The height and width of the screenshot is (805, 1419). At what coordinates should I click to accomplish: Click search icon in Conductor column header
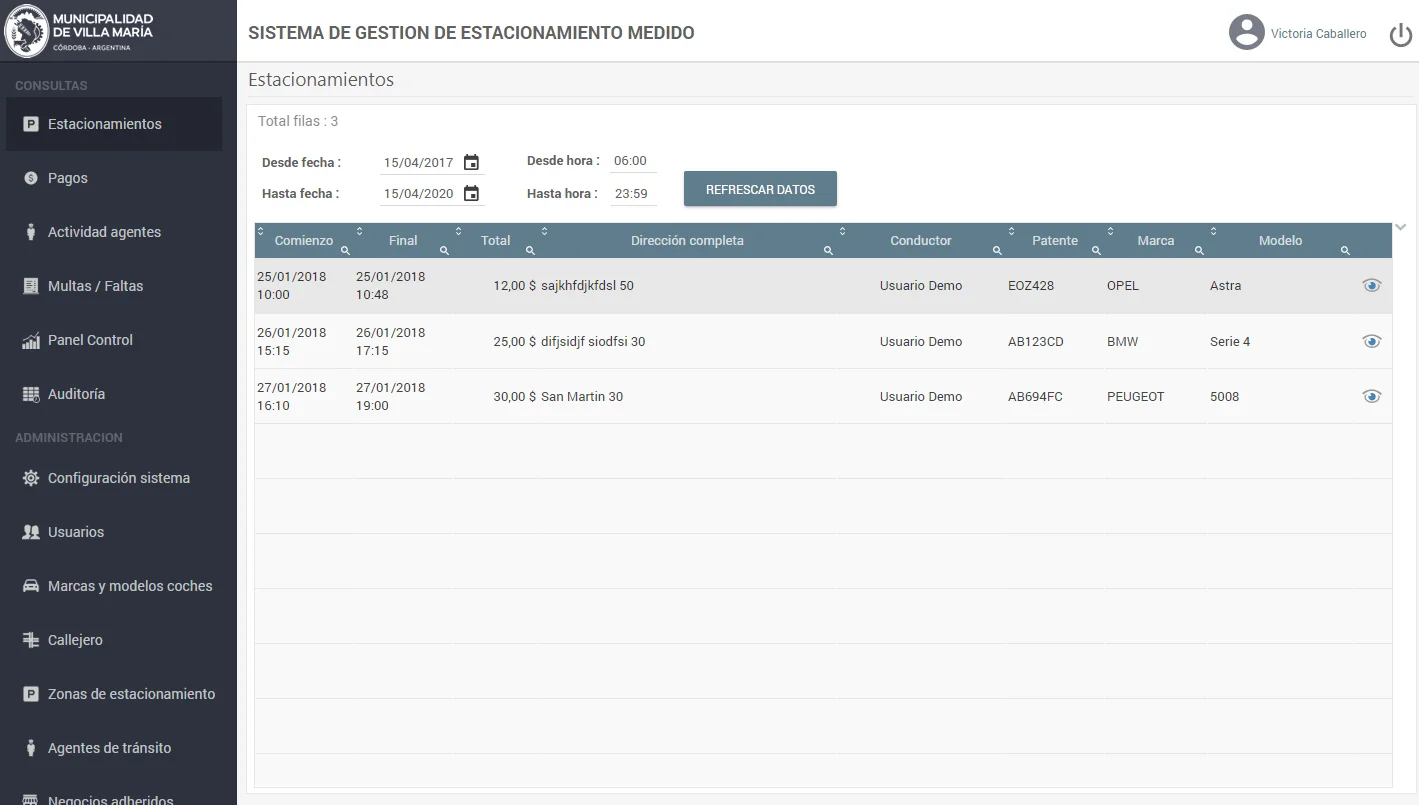[x=996, y=251]
